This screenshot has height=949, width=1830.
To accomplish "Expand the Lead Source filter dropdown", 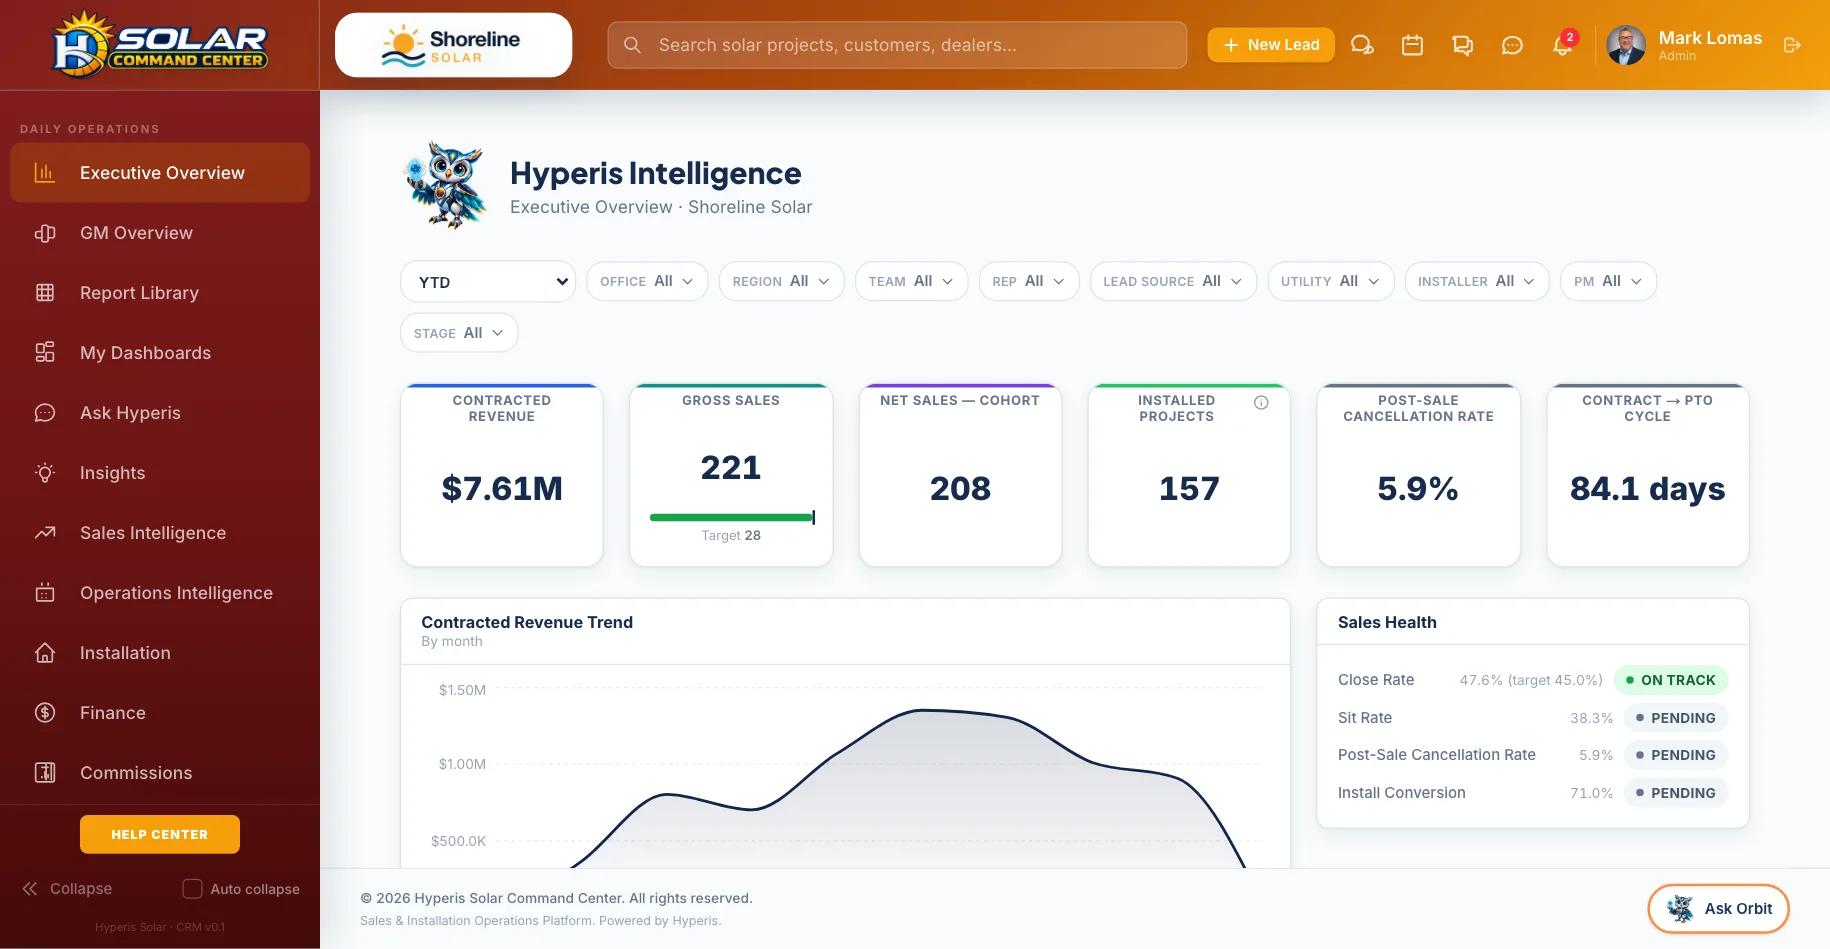I will point(1173,281).
